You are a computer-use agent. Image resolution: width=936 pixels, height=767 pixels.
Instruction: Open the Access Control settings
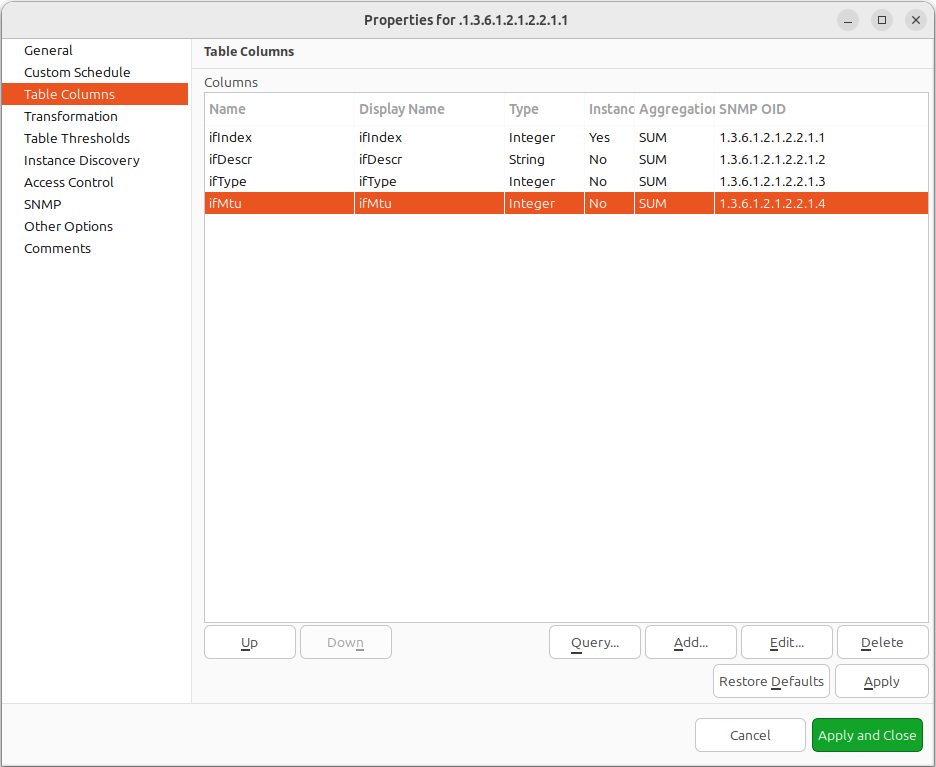coord(68,182)
